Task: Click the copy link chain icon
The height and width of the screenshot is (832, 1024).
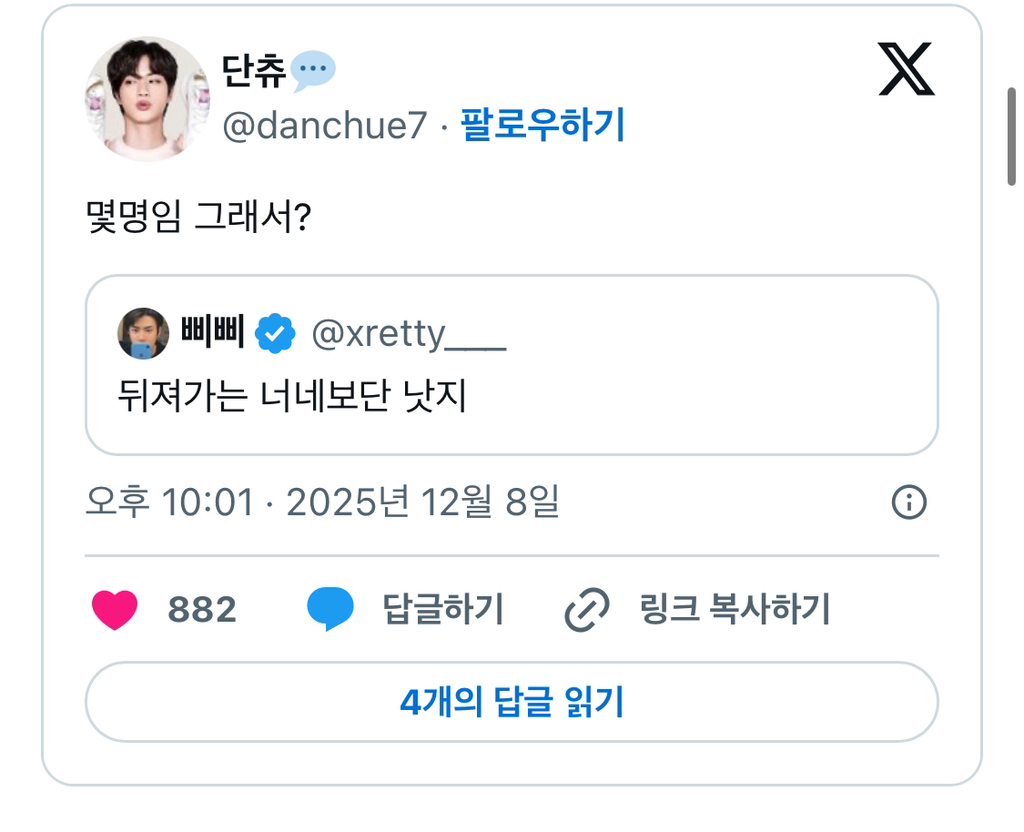Action: (587, 610)
